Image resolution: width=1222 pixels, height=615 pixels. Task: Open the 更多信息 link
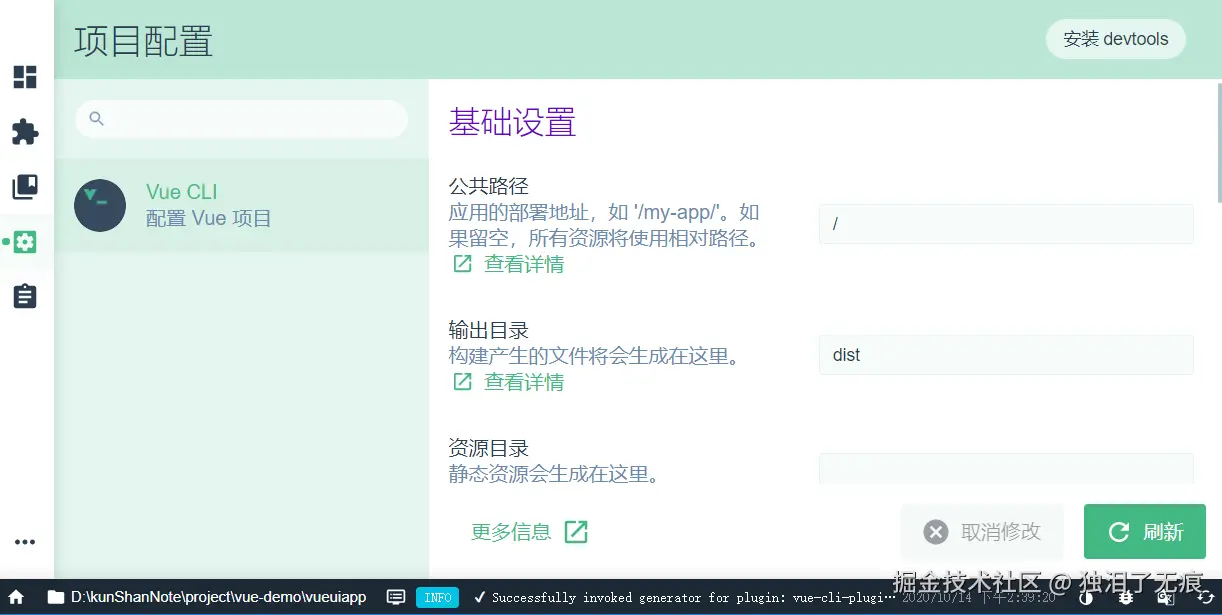[529, 532]
